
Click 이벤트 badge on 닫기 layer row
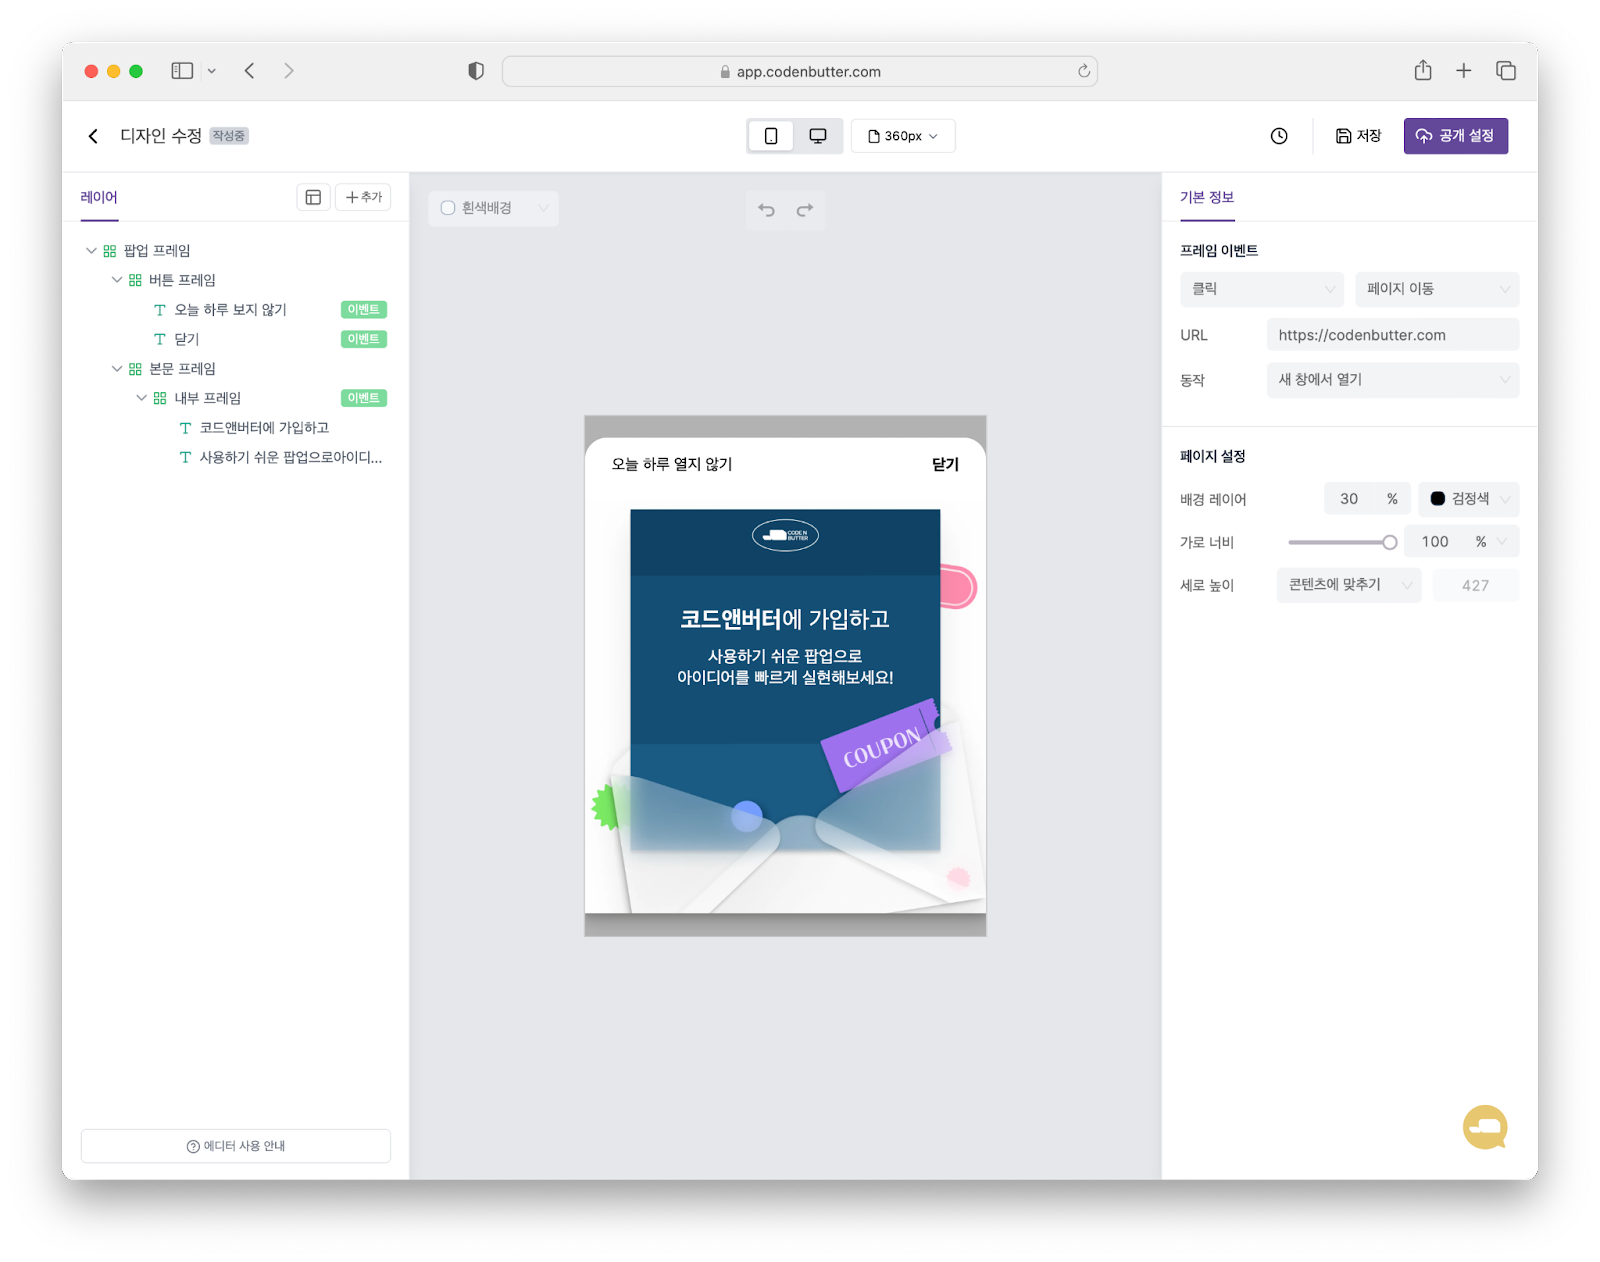(x=363, y=339)
